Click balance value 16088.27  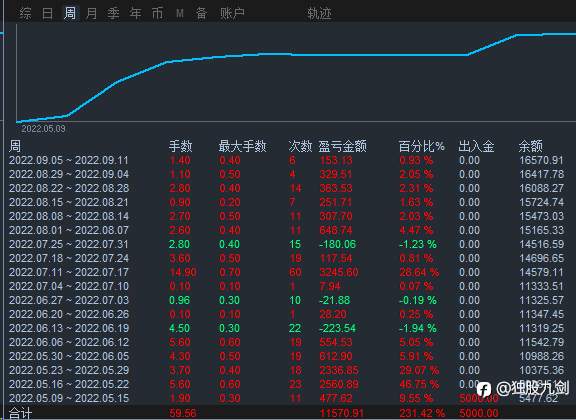(x=541, y=188)
